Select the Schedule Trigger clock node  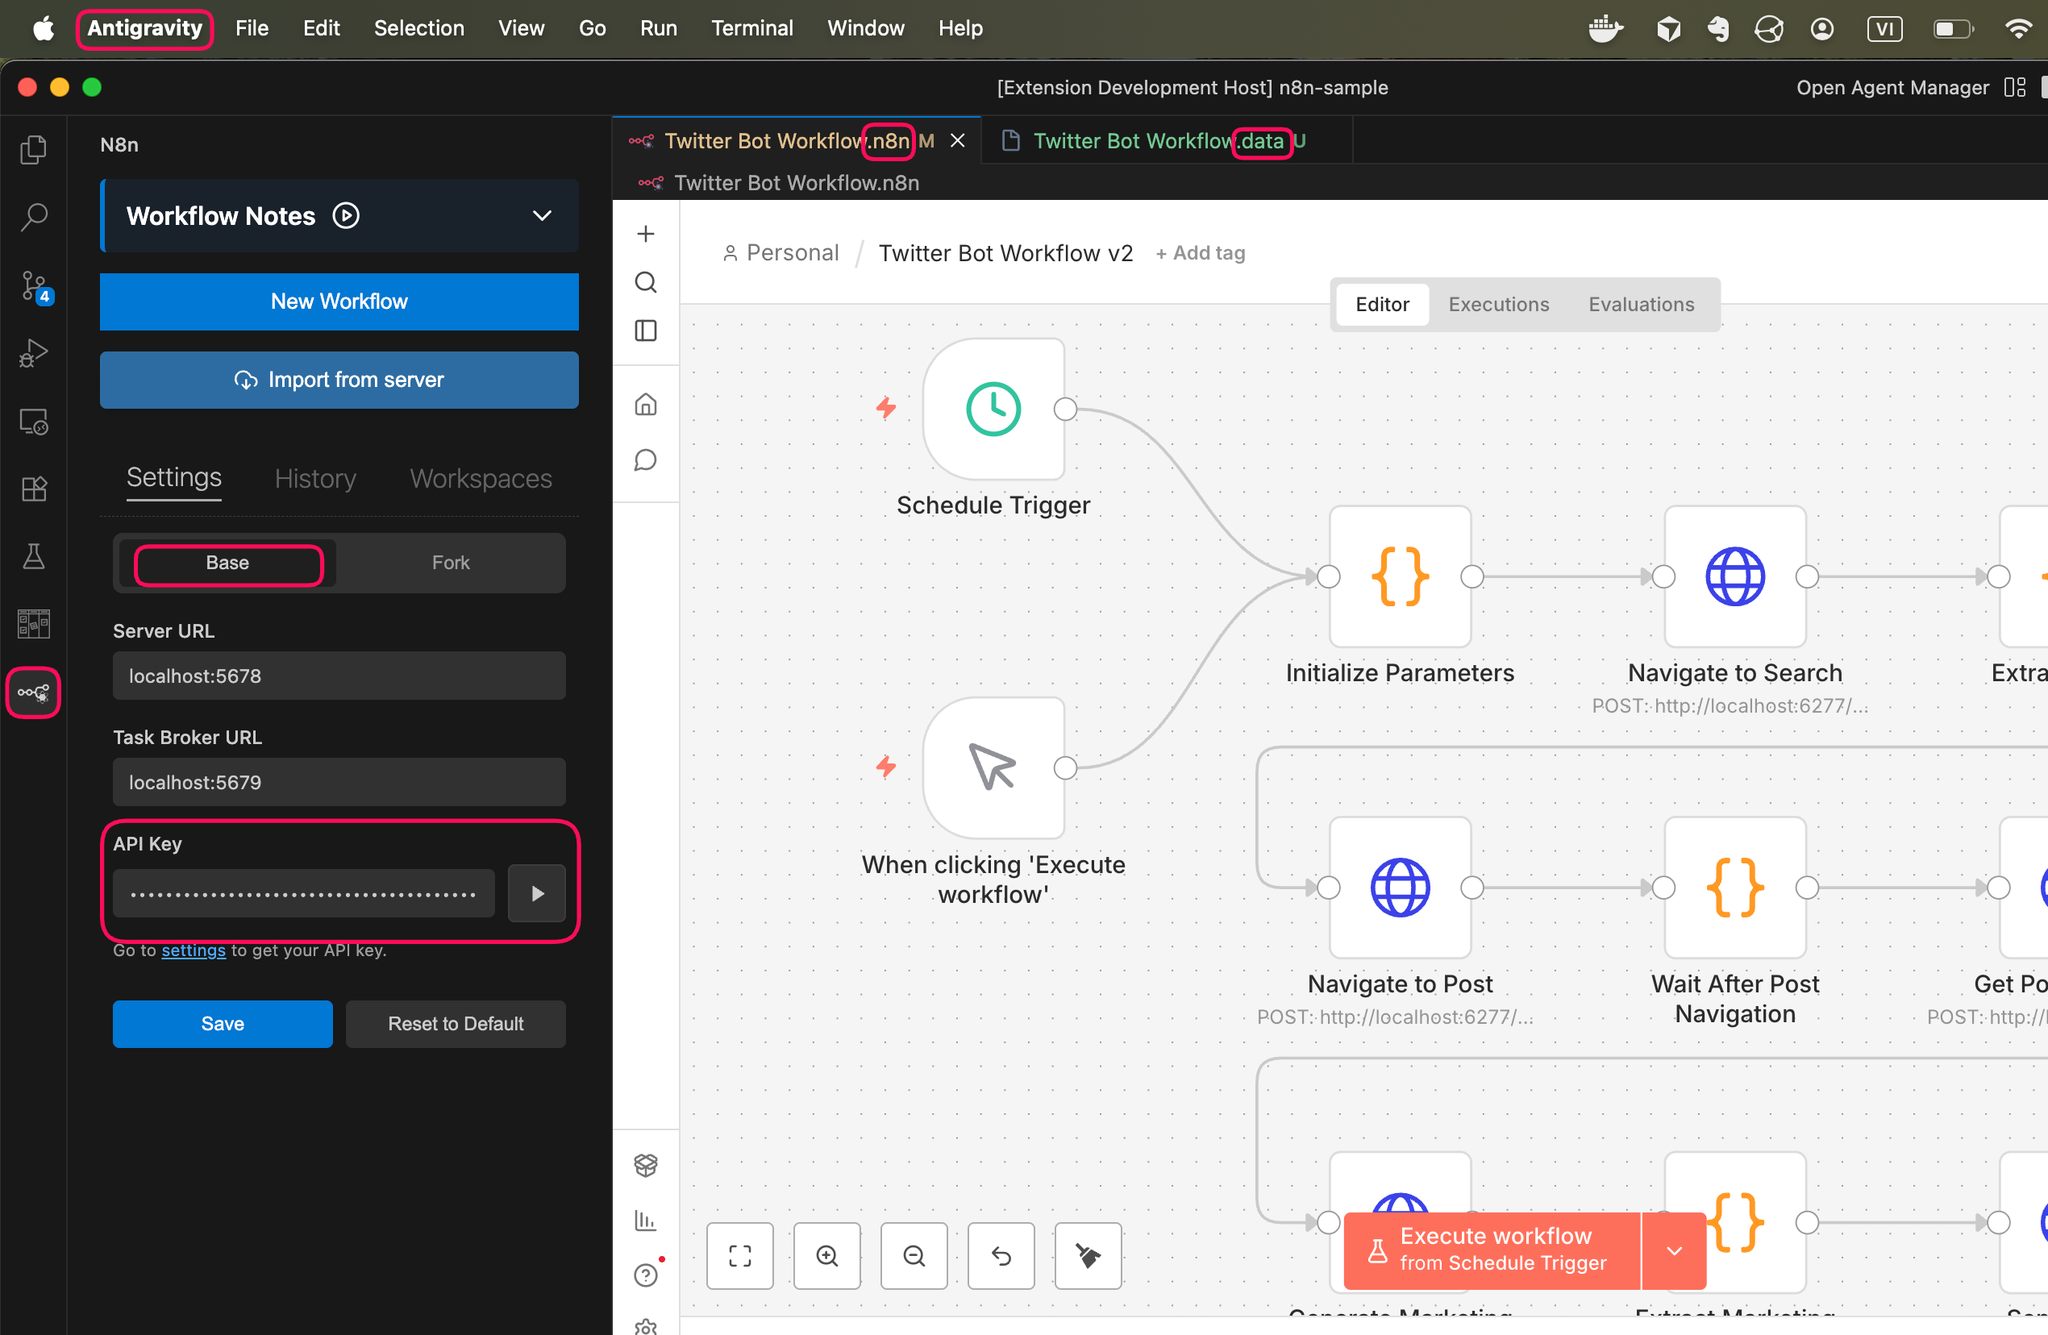[993, 409]
